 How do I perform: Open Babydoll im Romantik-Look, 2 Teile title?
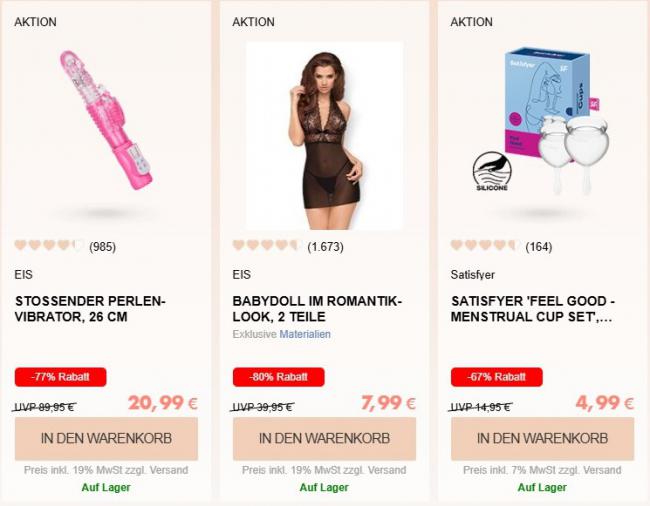pos(317,309)
